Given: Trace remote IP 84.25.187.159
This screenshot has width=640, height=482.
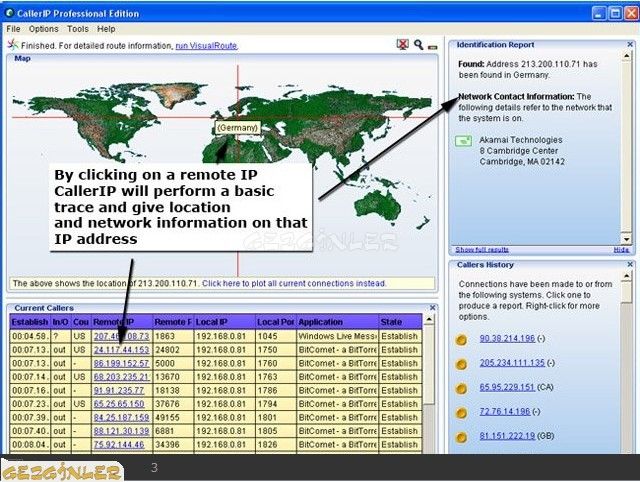Looking at the screenshot, I should pyautogui.click(x=121, y=418).
